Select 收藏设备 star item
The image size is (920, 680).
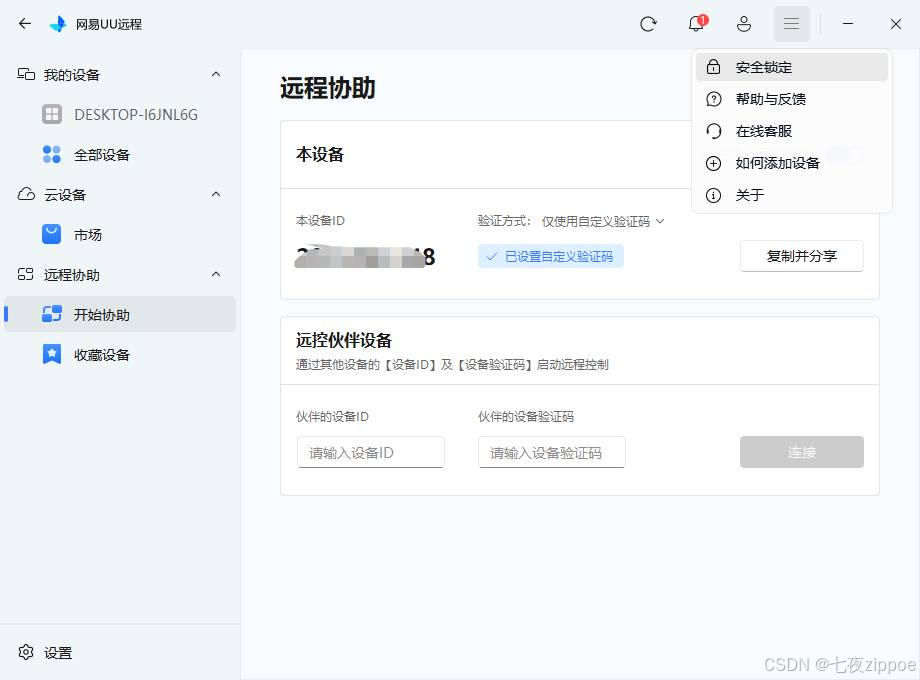[x=101, y=355]
